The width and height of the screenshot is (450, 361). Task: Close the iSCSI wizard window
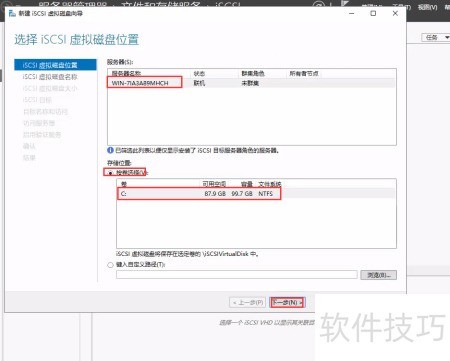[x=395, y=13]
